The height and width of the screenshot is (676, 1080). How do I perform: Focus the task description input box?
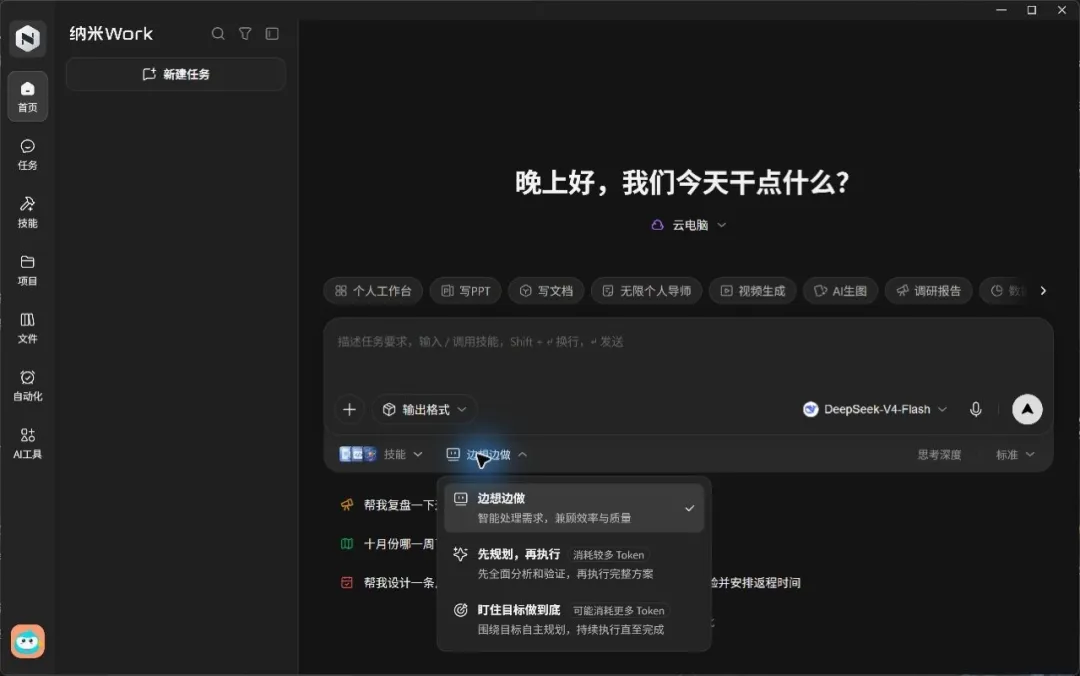[689, 355]
